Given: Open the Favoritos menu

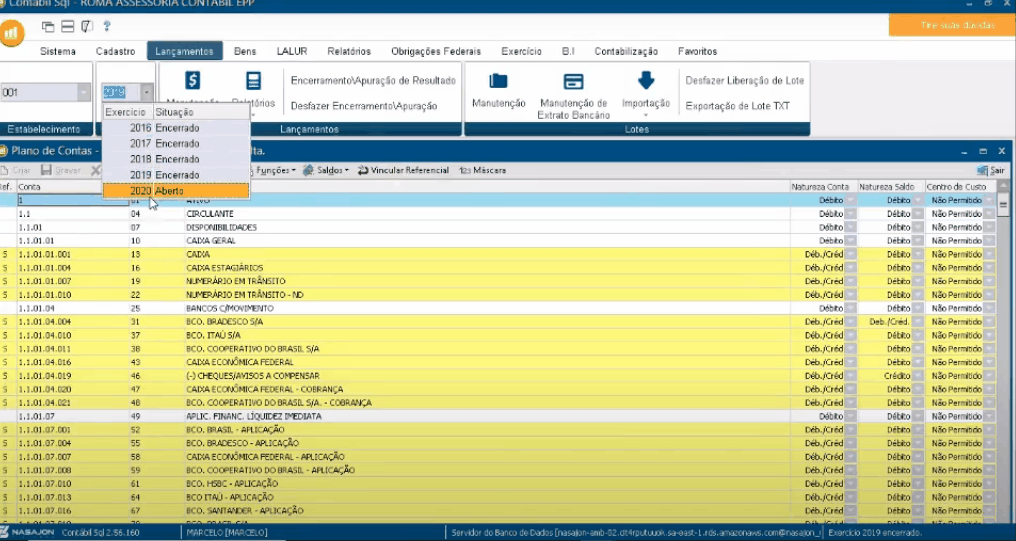Looking at the screenshot, I should click(697, 51).
